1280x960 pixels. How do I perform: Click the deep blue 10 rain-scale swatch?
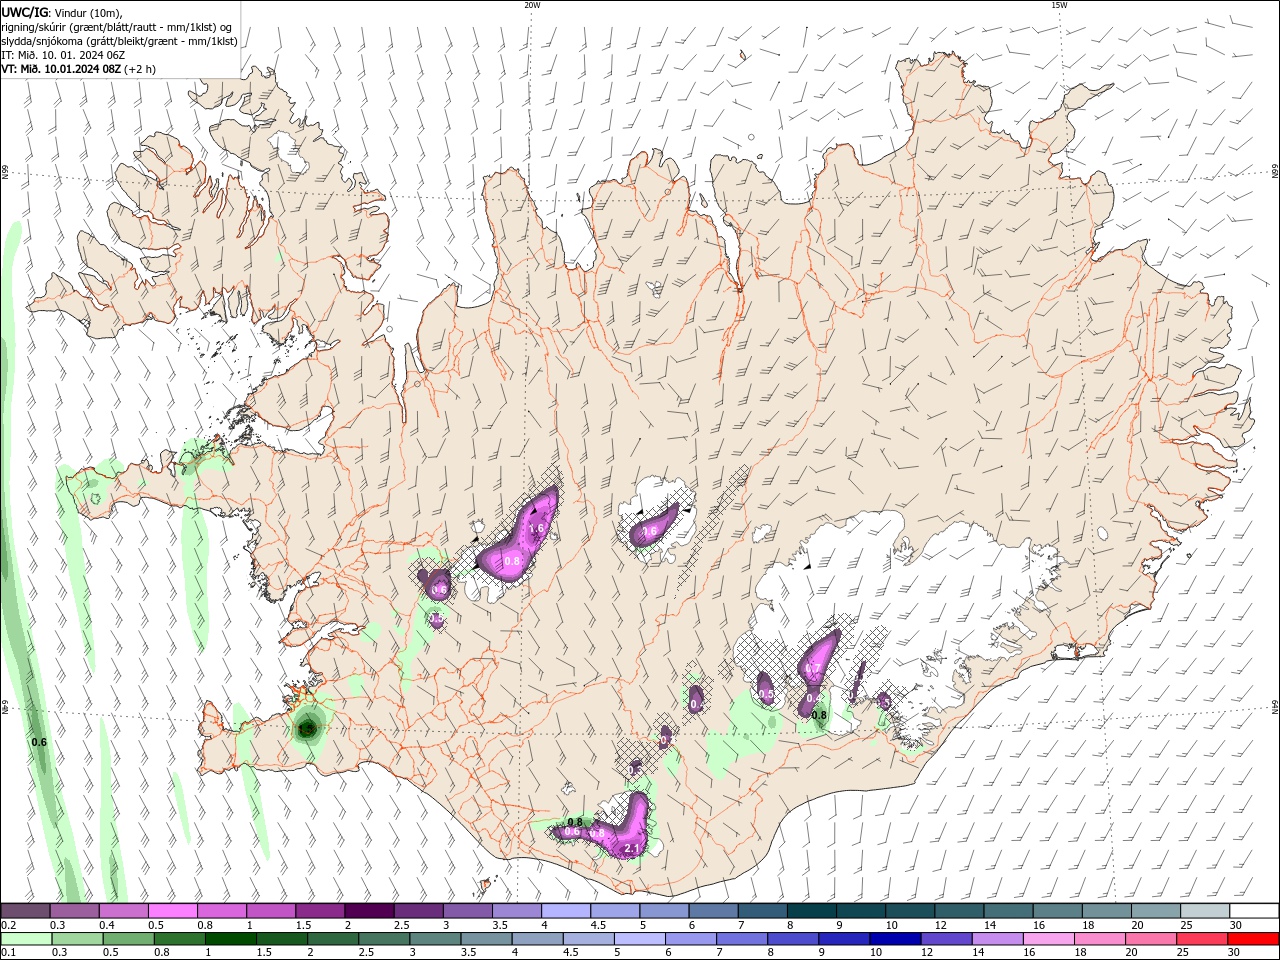click(x=895, y=939)
